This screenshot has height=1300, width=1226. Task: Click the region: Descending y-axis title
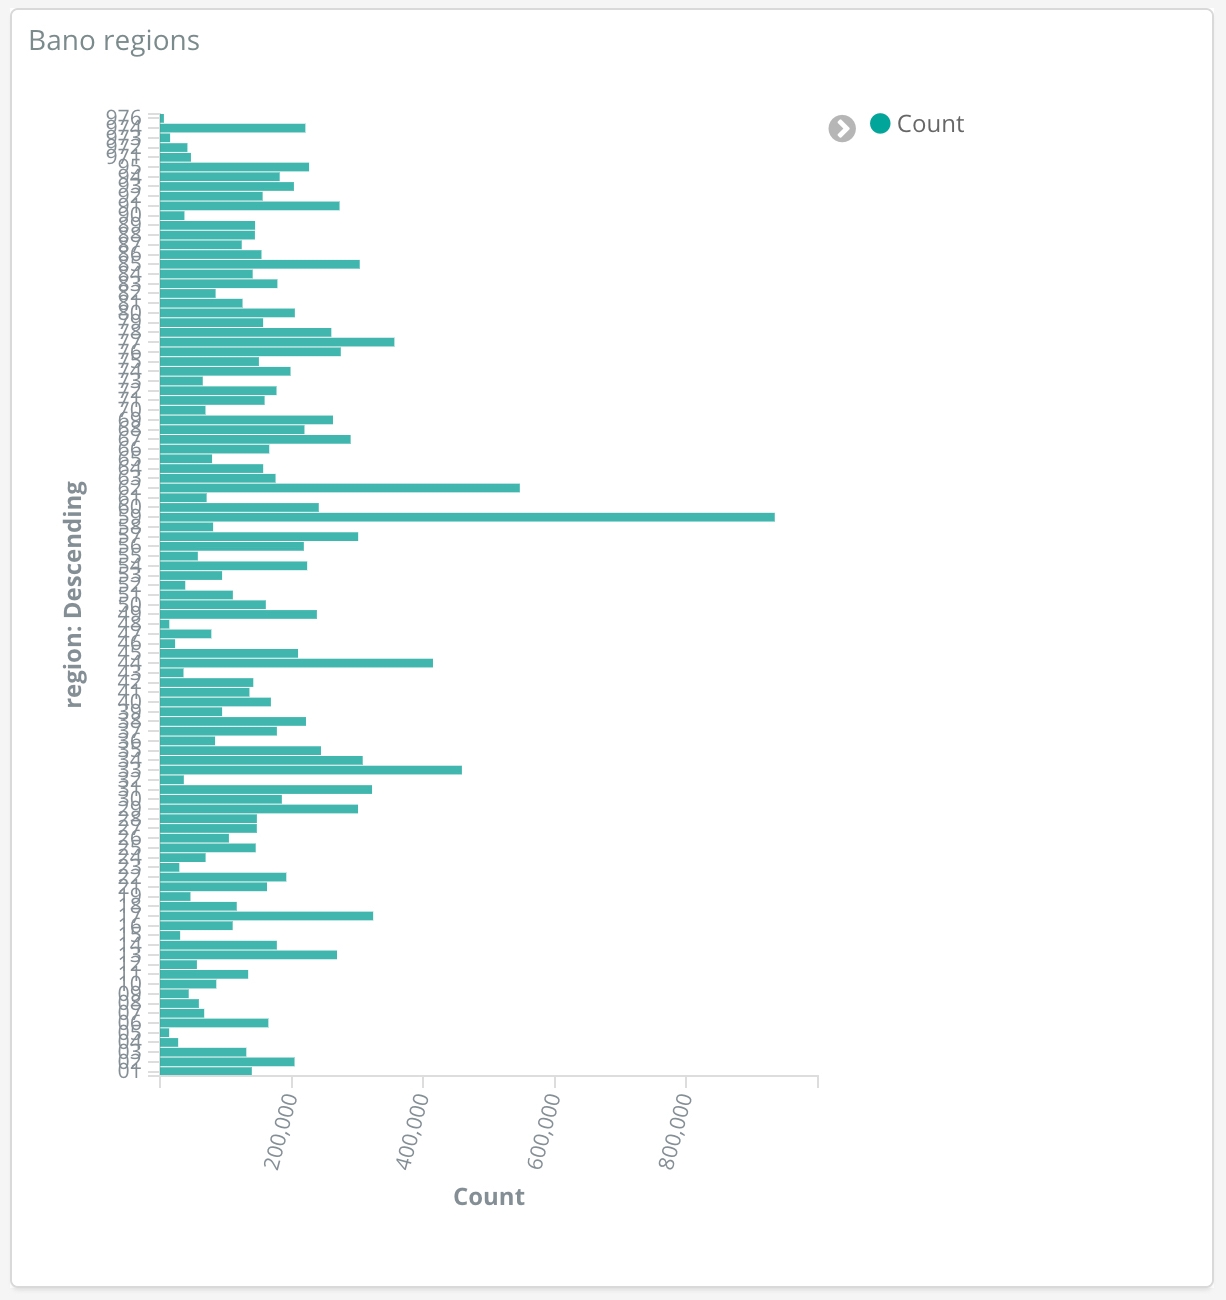pyautogui.click(x=75, y=594)
